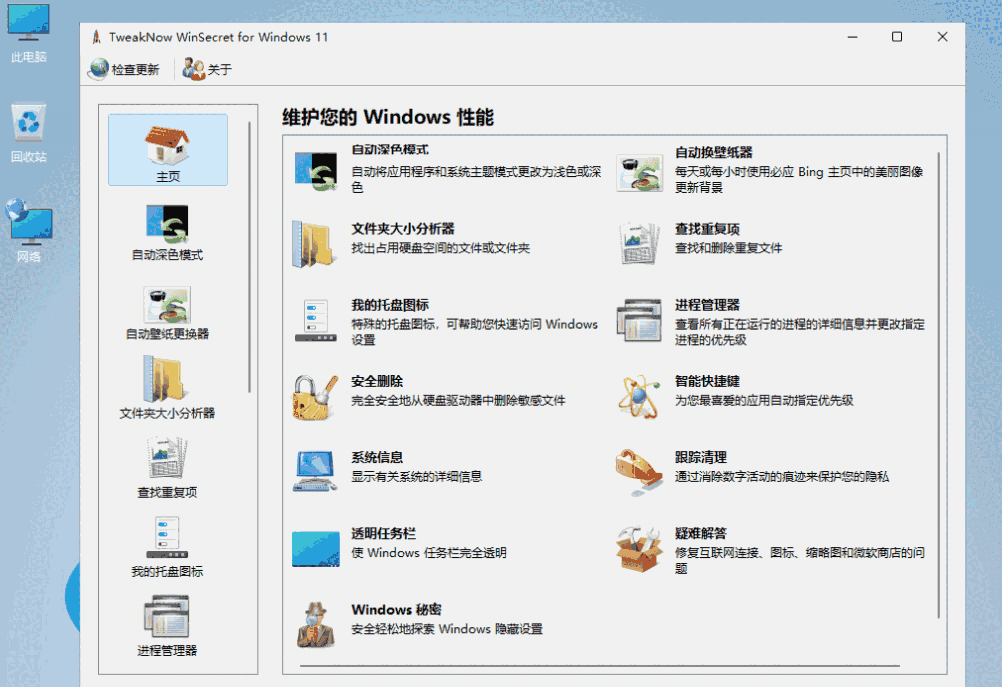Open 自动换壁纸器 in main panel

(x=713, y=152)
